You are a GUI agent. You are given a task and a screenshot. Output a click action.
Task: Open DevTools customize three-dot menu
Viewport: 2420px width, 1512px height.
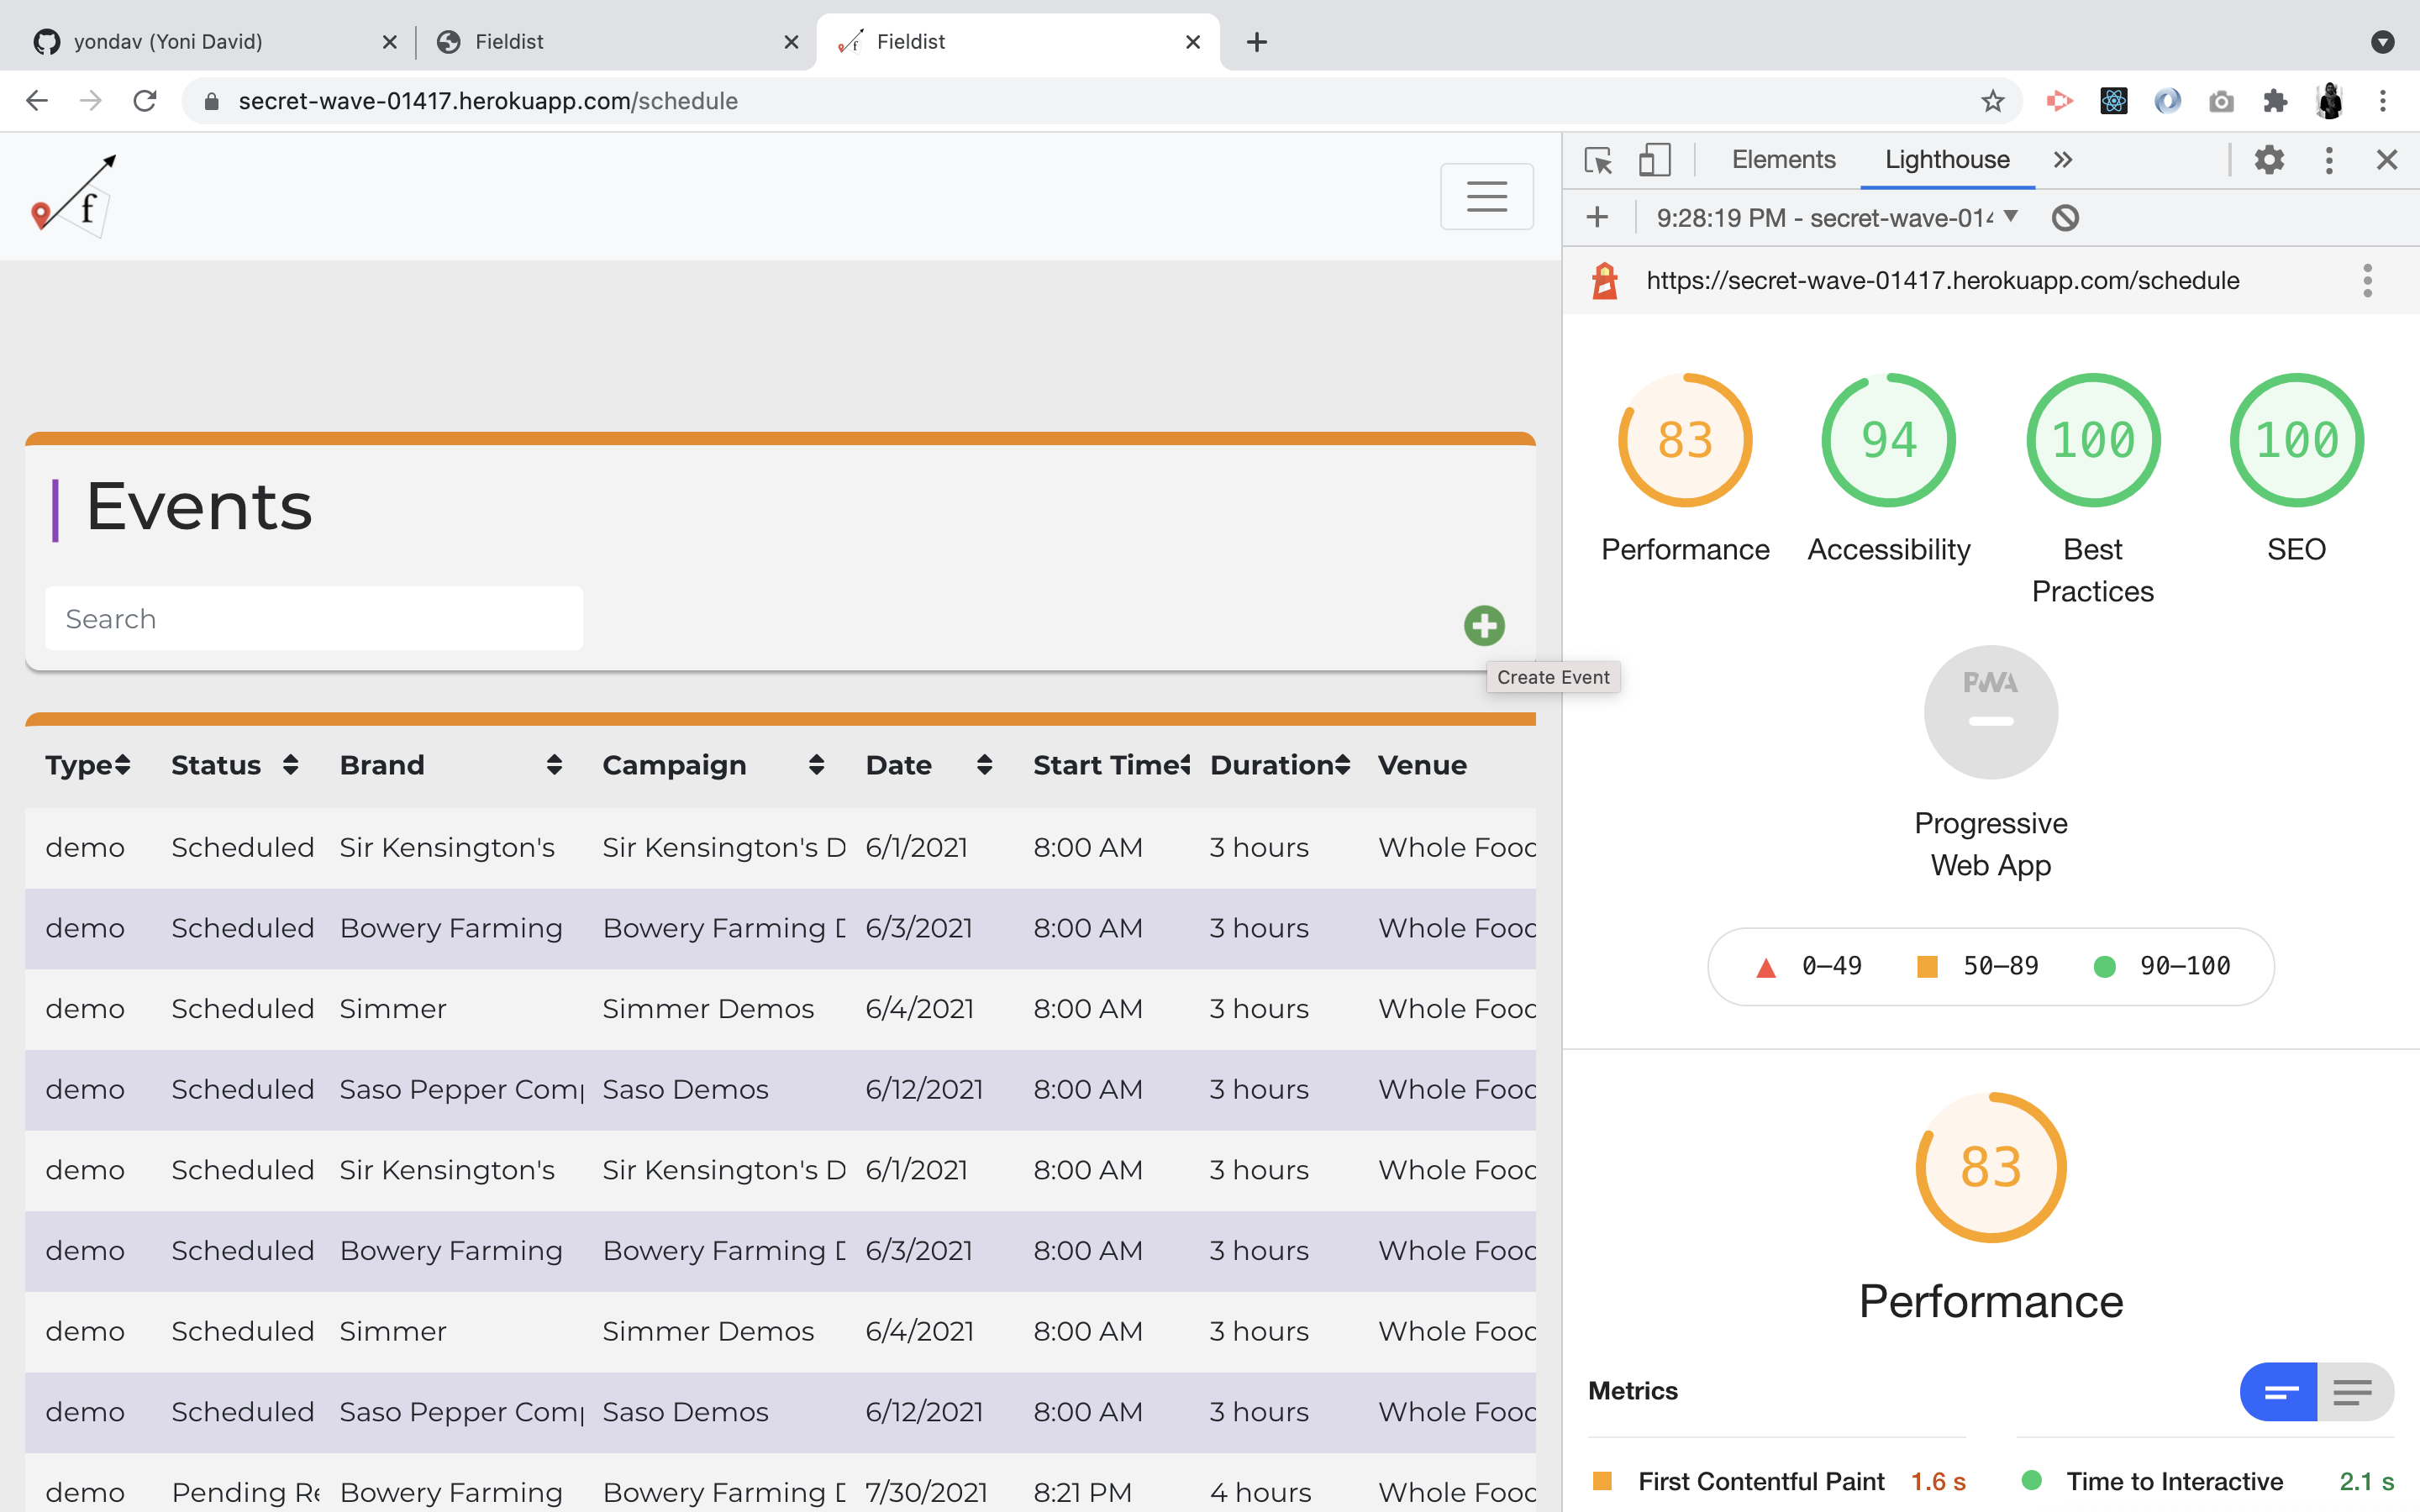pos(2328,160)
